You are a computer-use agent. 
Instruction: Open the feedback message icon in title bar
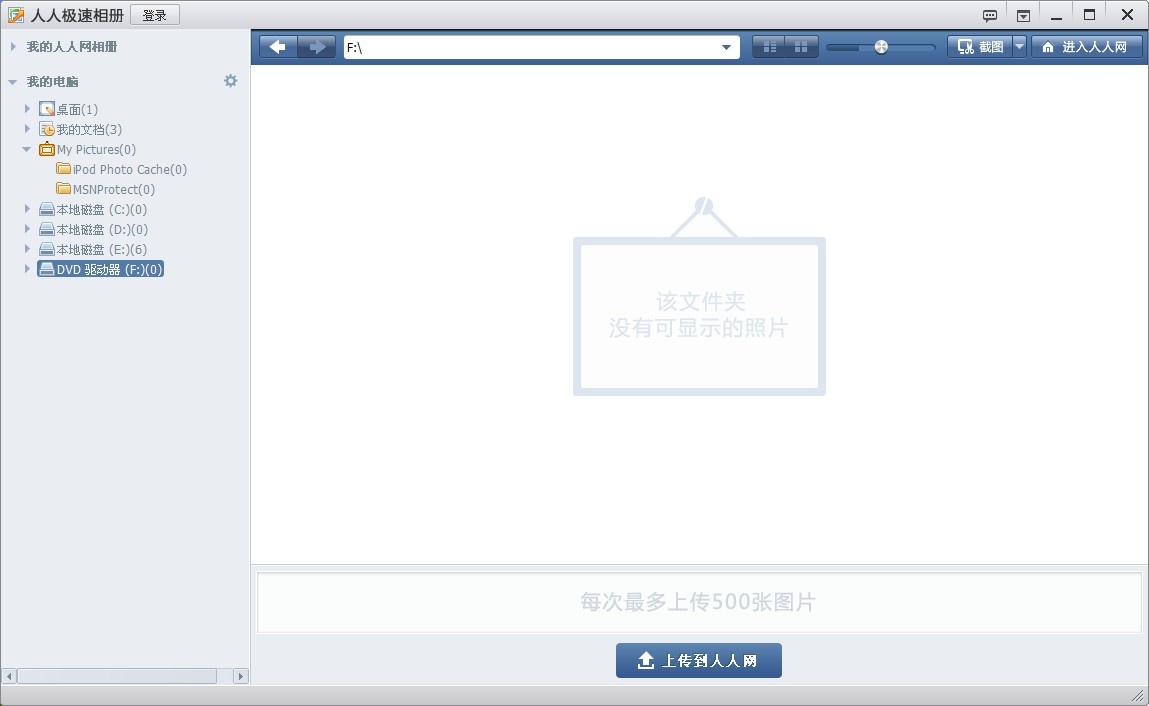pos(990,15)
